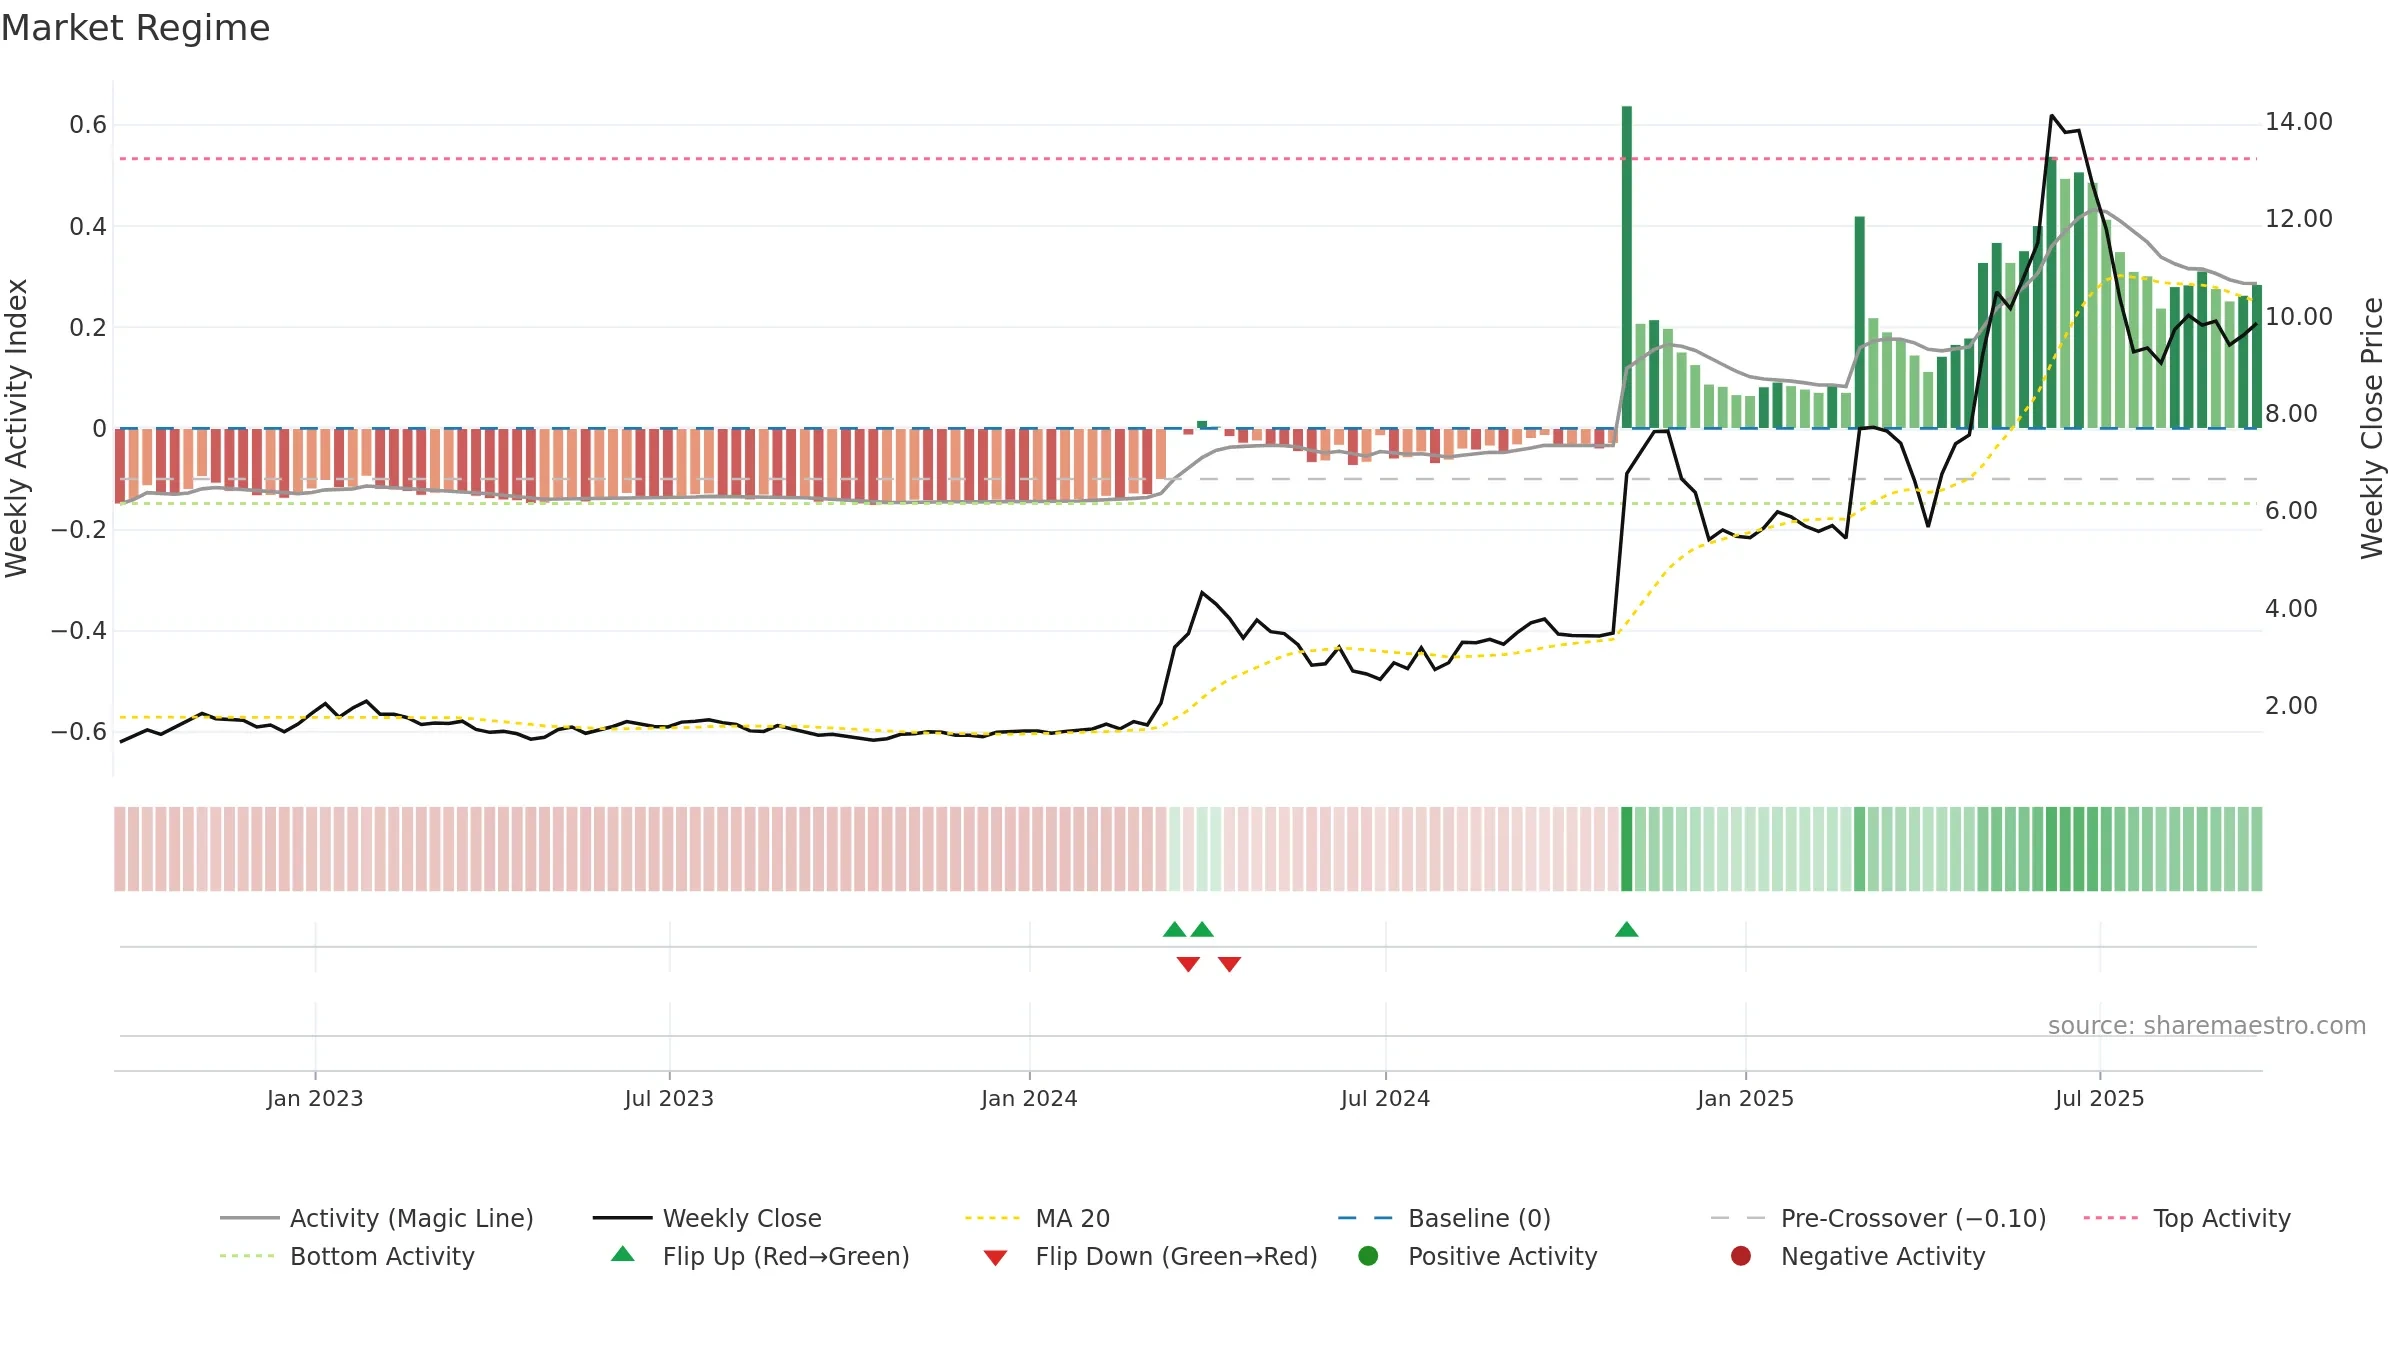Click the 2.00 price axis label
This screenshot has width=2400, height=1350.
2291,706
